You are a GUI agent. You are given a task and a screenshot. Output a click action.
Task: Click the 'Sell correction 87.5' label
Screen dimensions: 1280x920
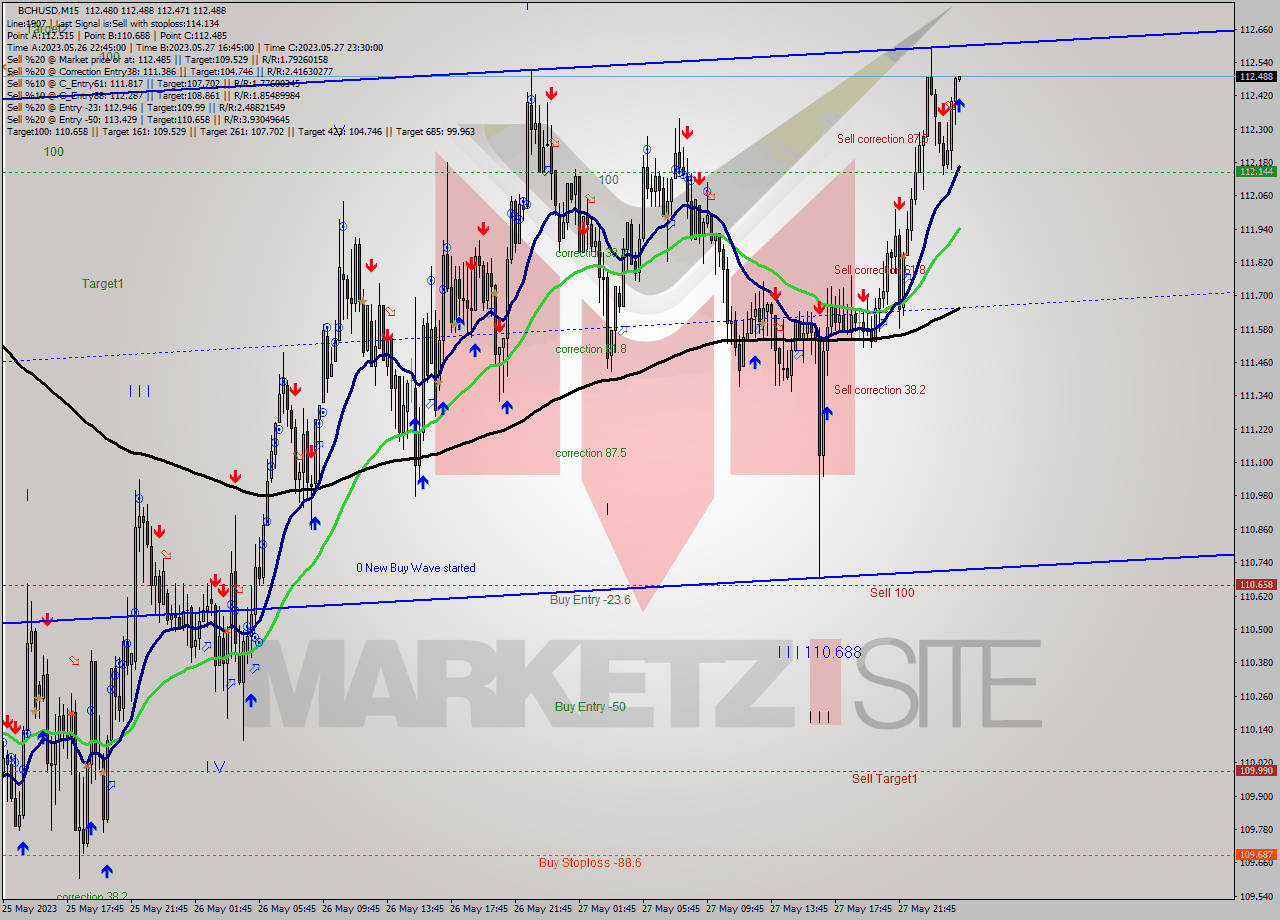[881, 139]
